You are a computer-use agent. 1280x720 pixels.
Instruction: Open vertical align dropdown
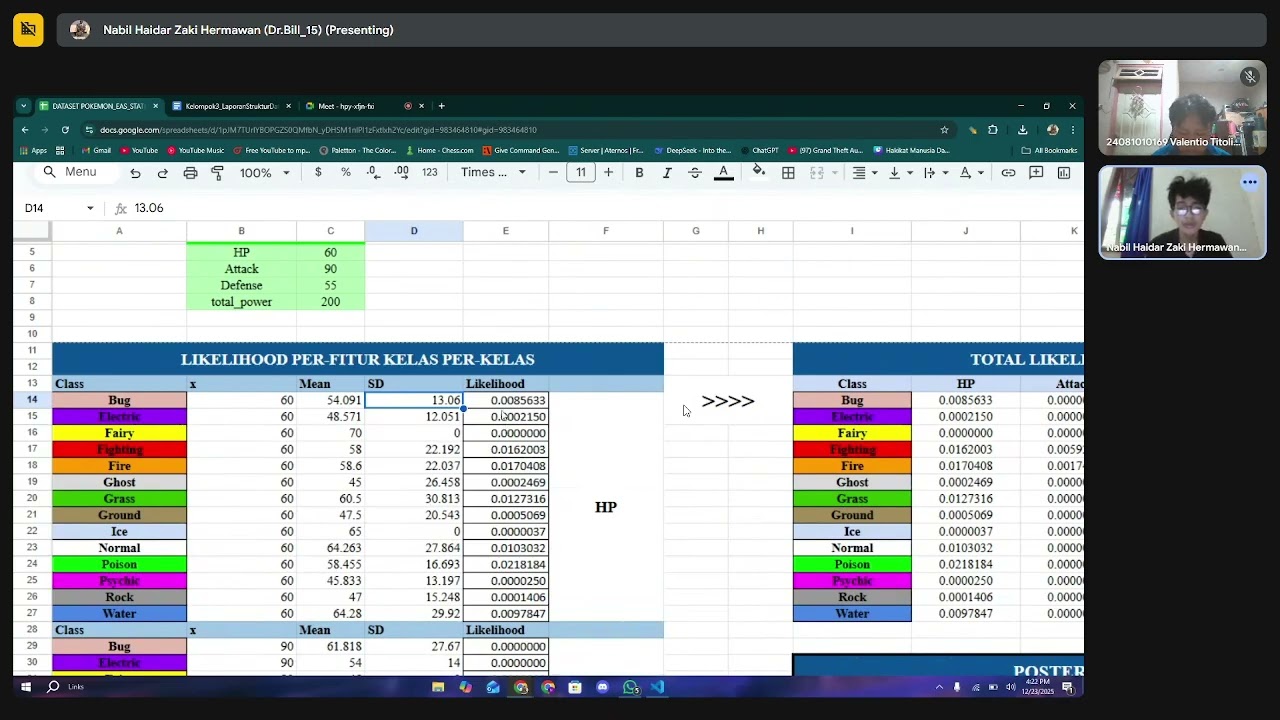[899, 173]
